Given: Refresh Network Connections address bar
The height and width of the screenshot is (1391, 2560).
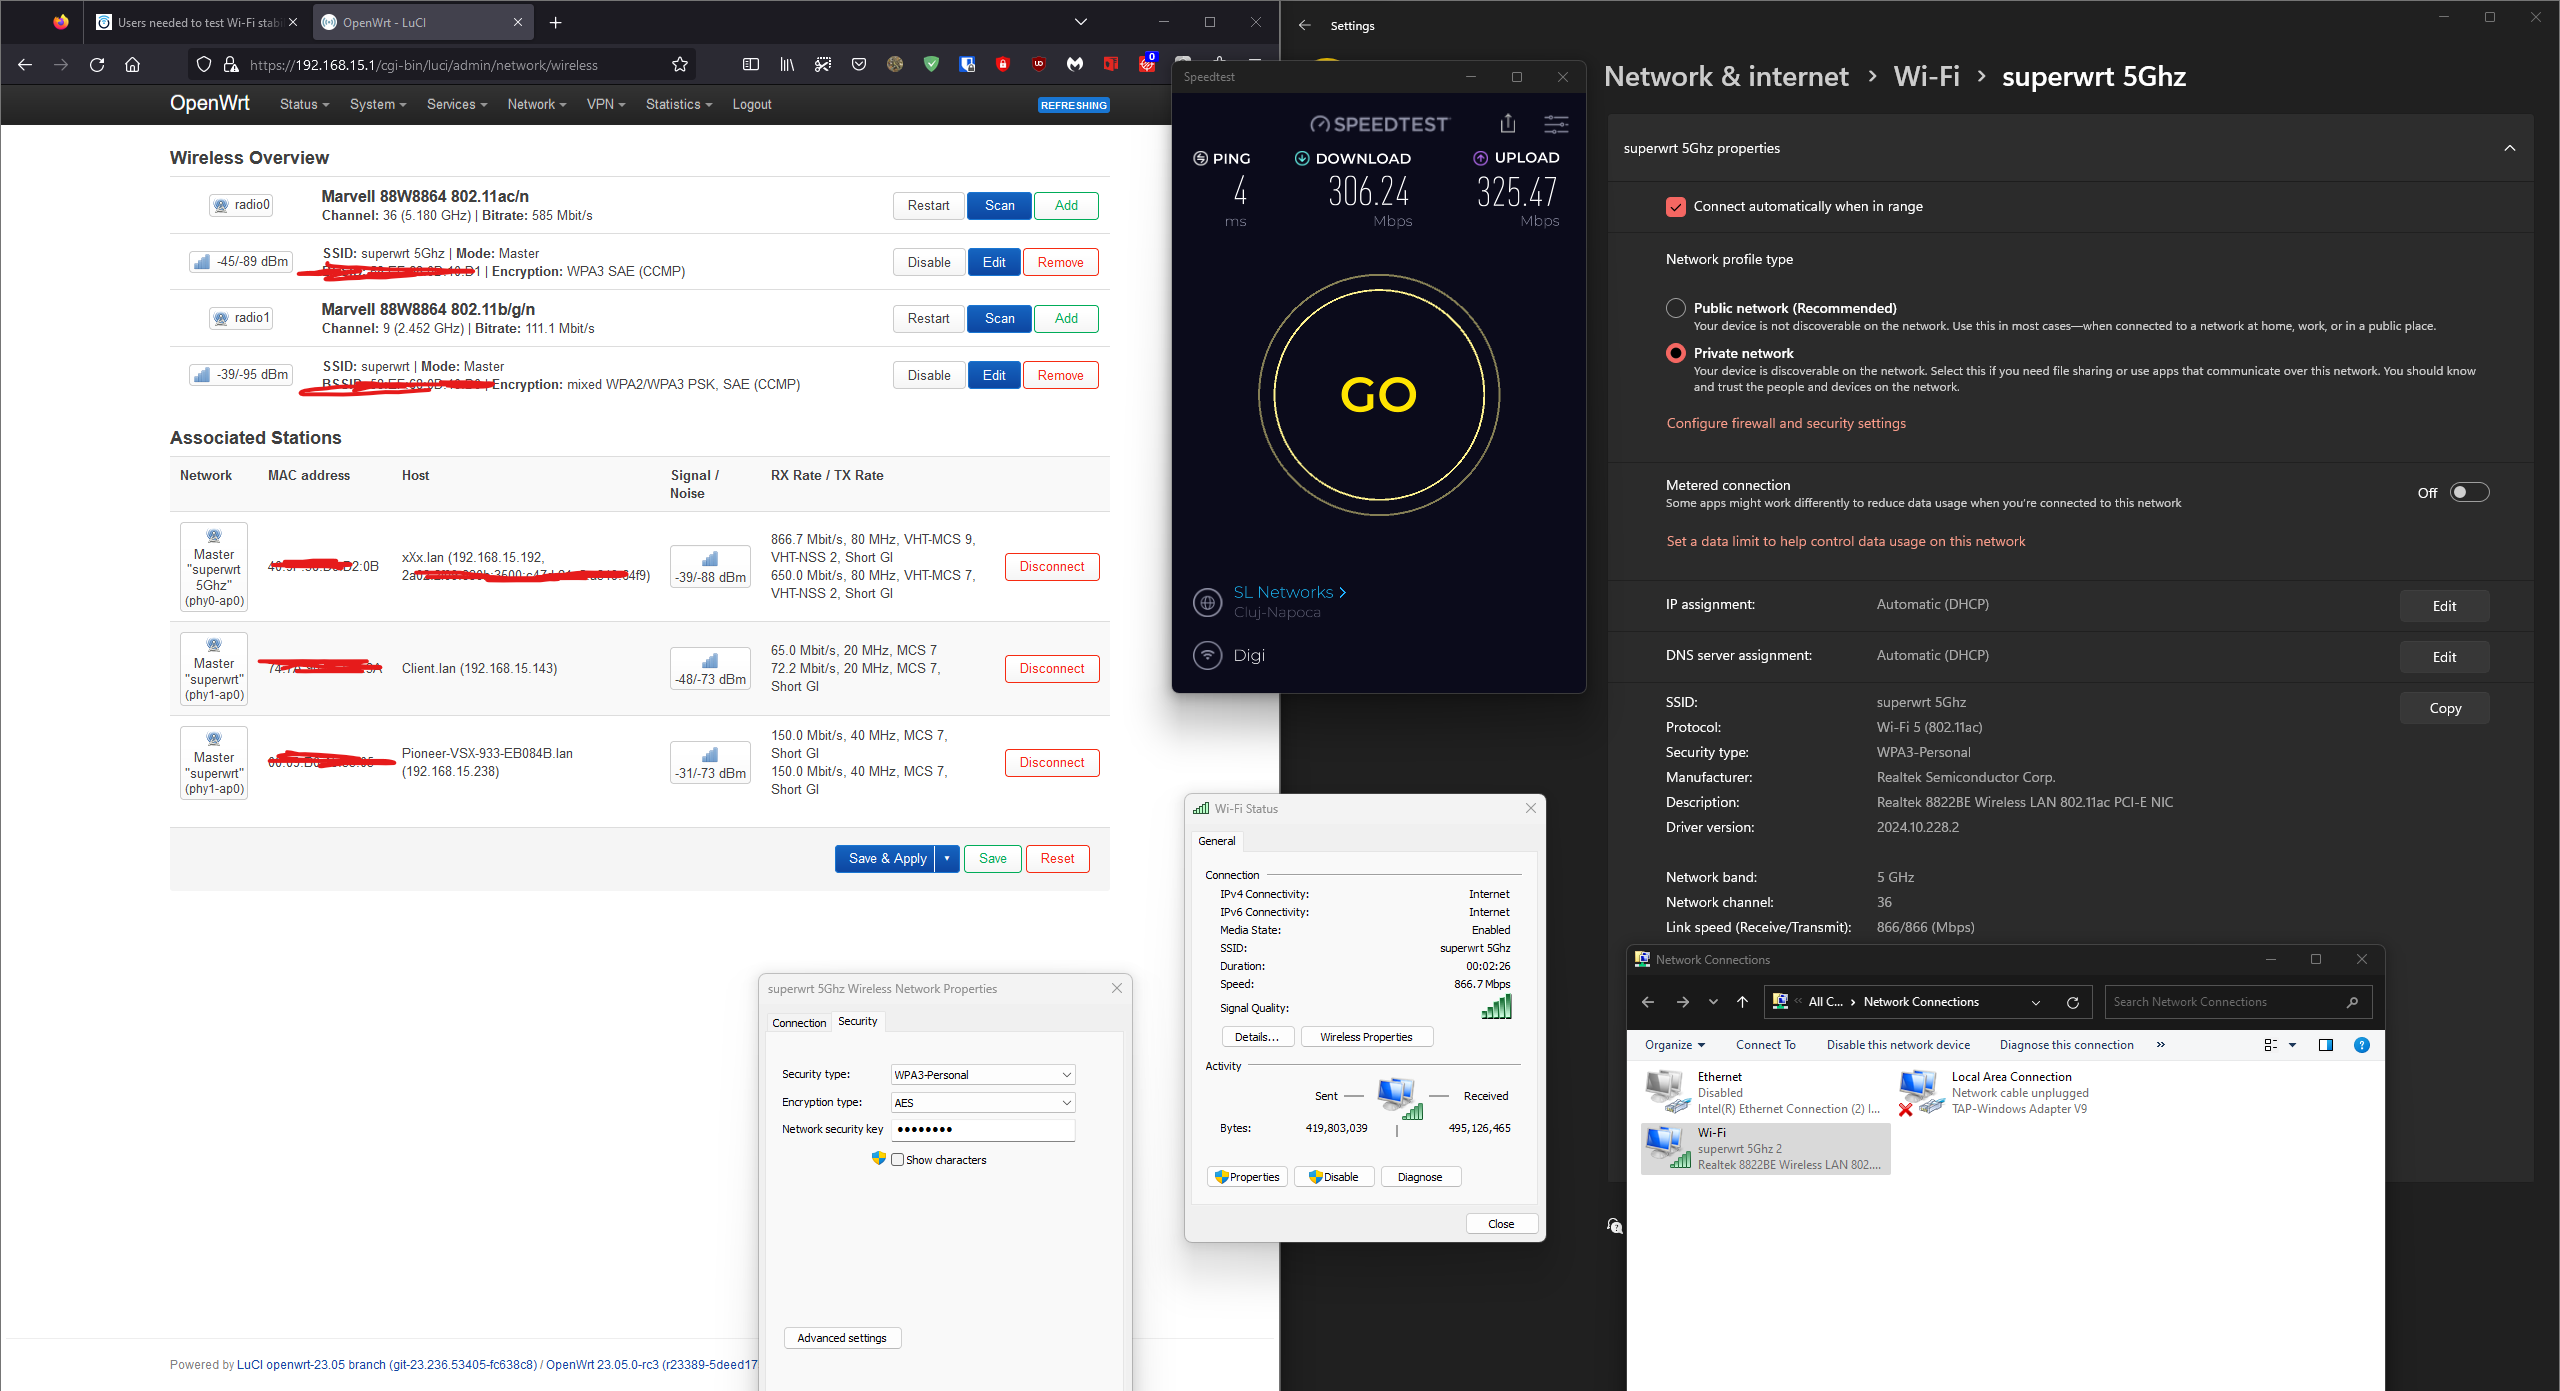Looking at the screenshot, I should (2073, 1002).
